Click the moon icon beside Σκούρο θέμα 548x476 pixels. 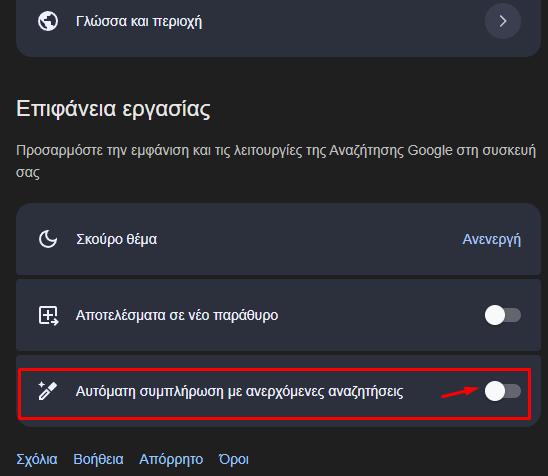pyautogui.click(x=48, y=239)
